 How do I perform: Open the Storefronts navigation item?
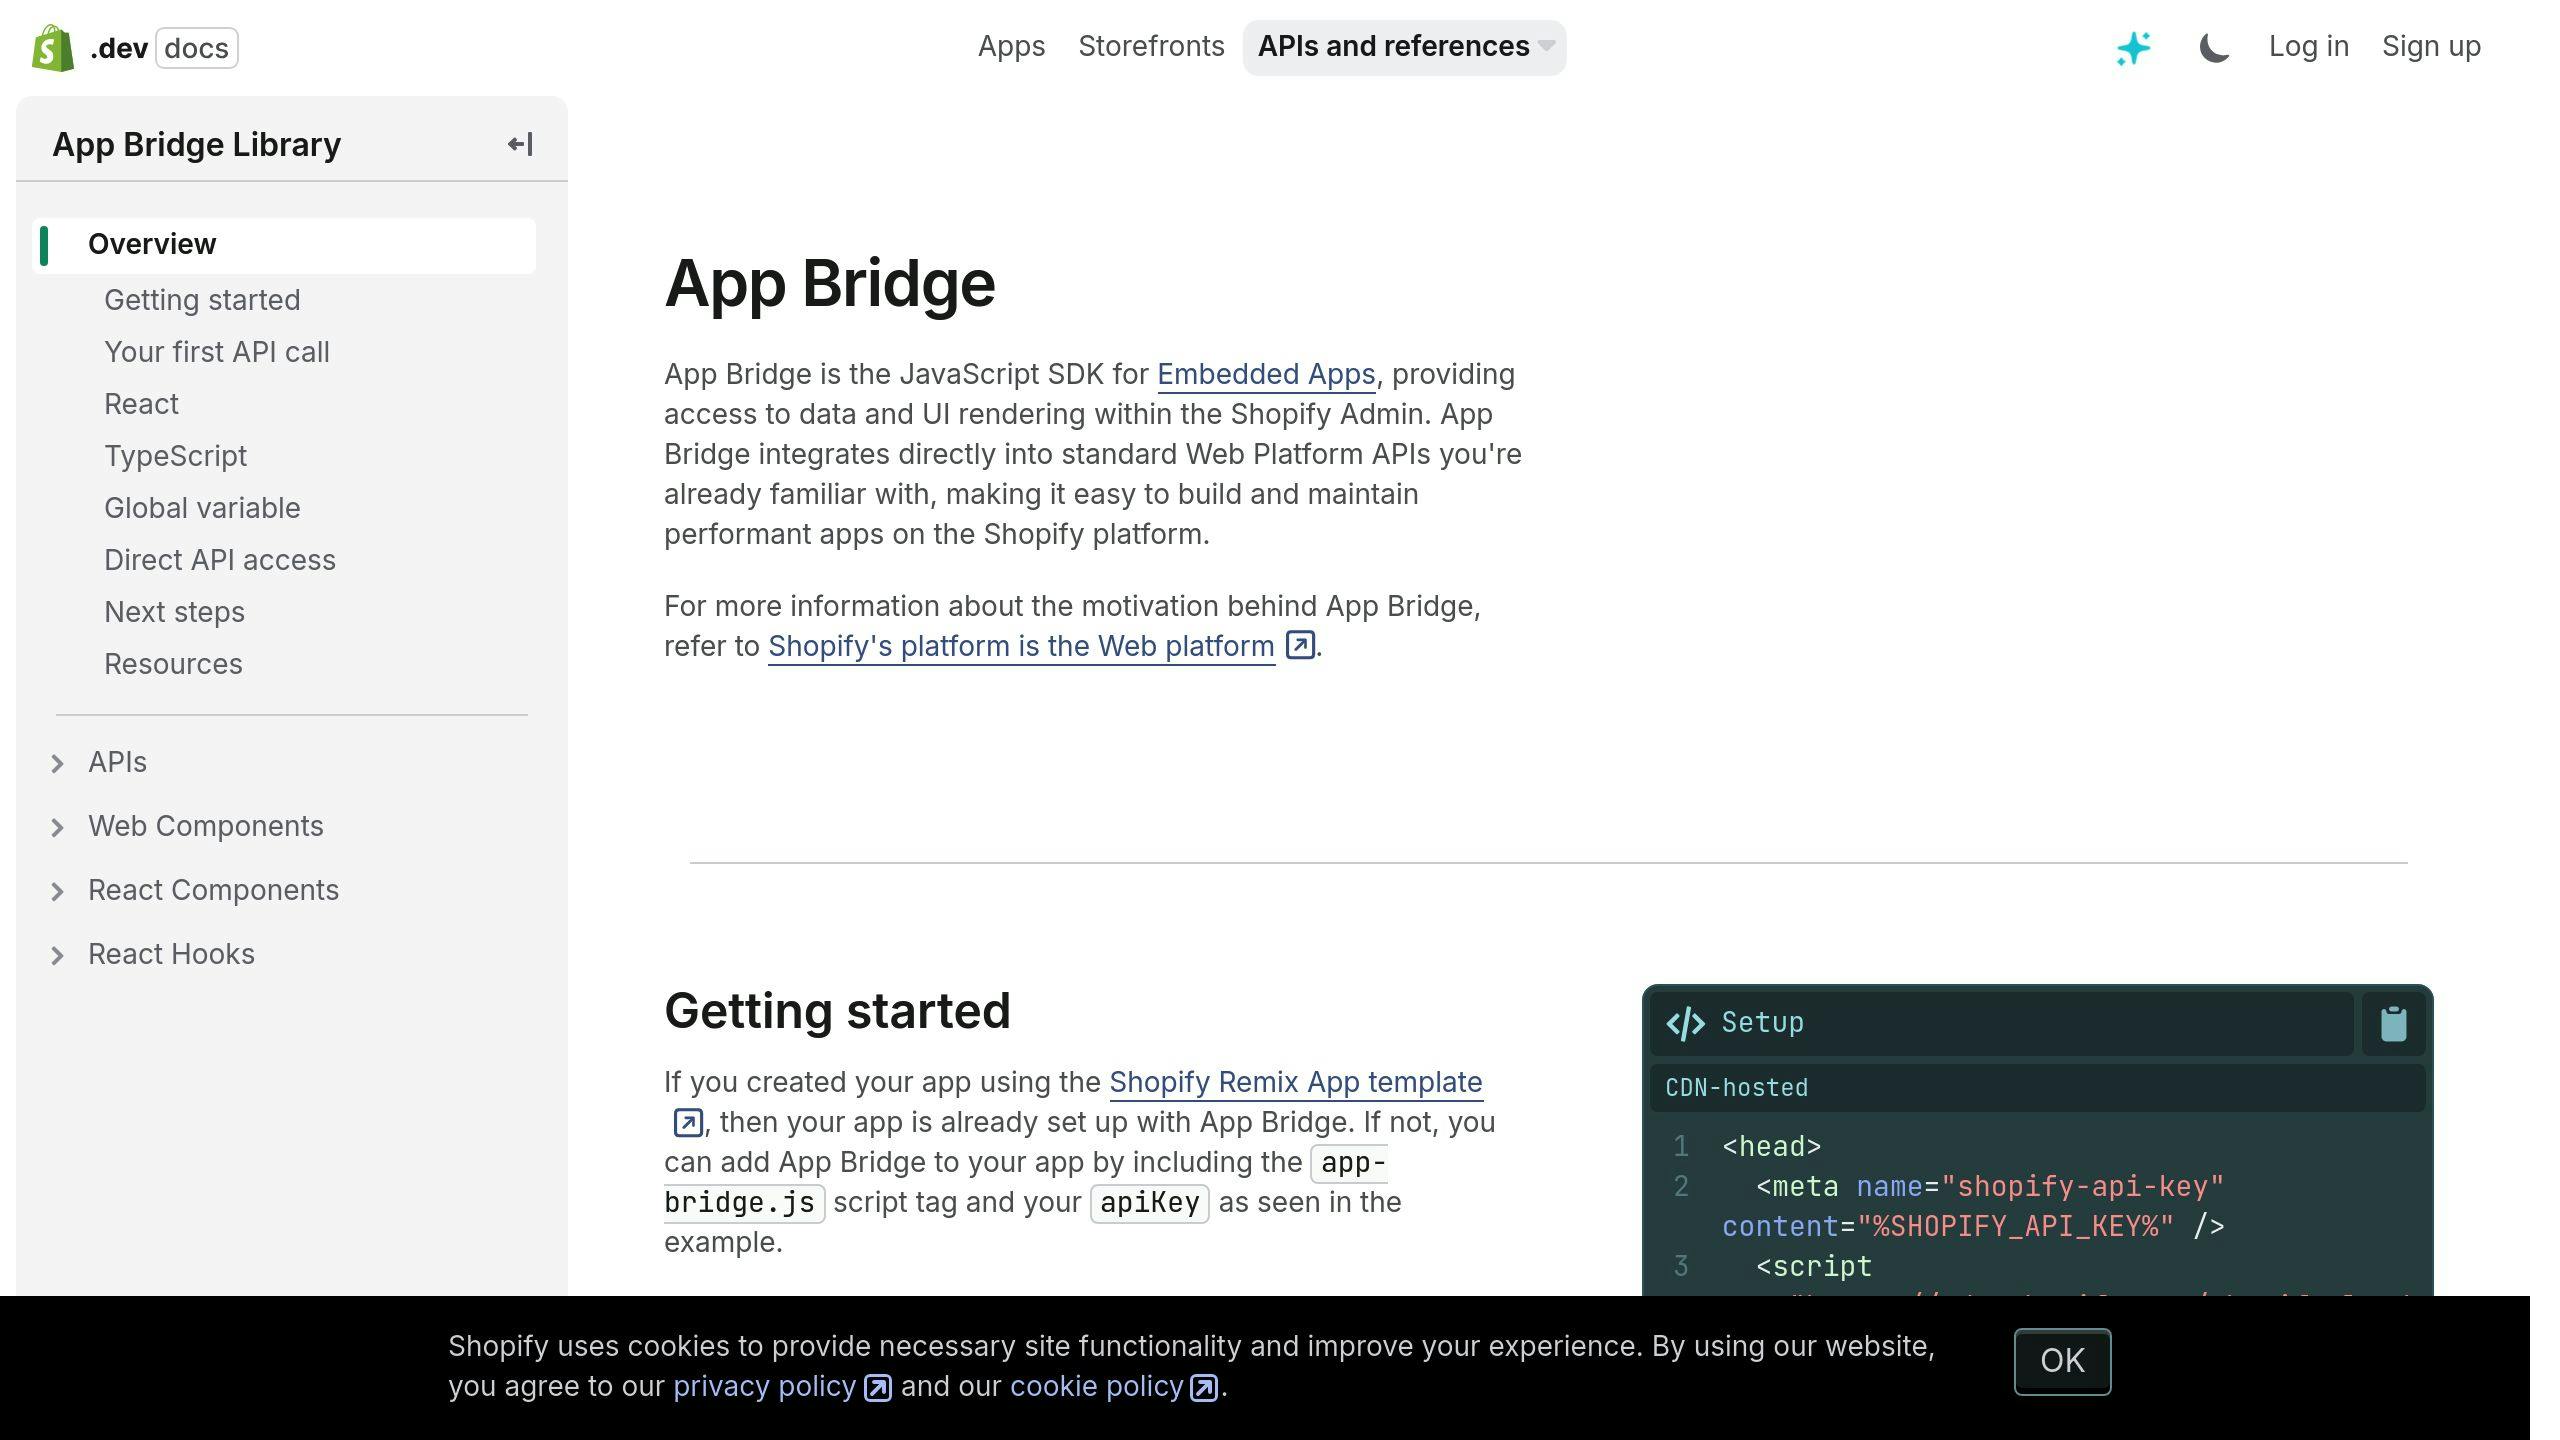coord(1151,47)
